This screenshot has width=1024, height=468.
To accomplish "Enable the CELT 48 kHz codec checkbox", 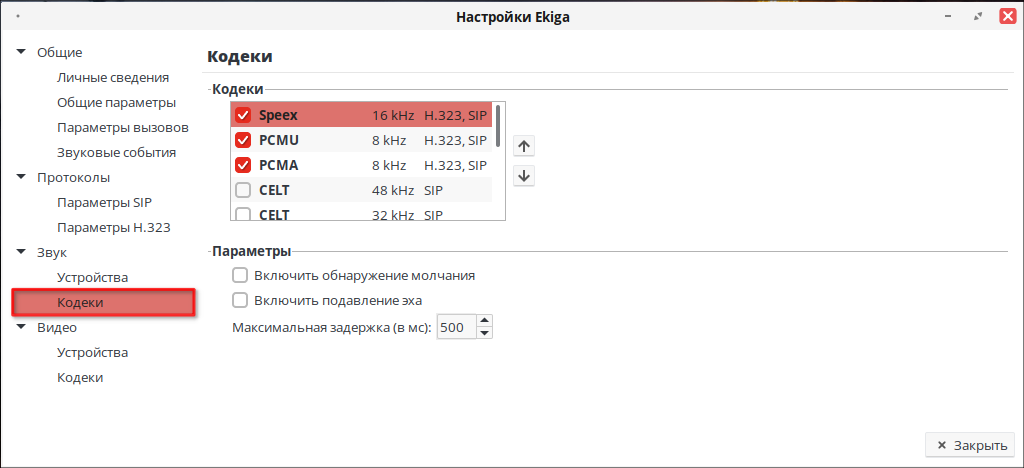I will coord(243,190).
